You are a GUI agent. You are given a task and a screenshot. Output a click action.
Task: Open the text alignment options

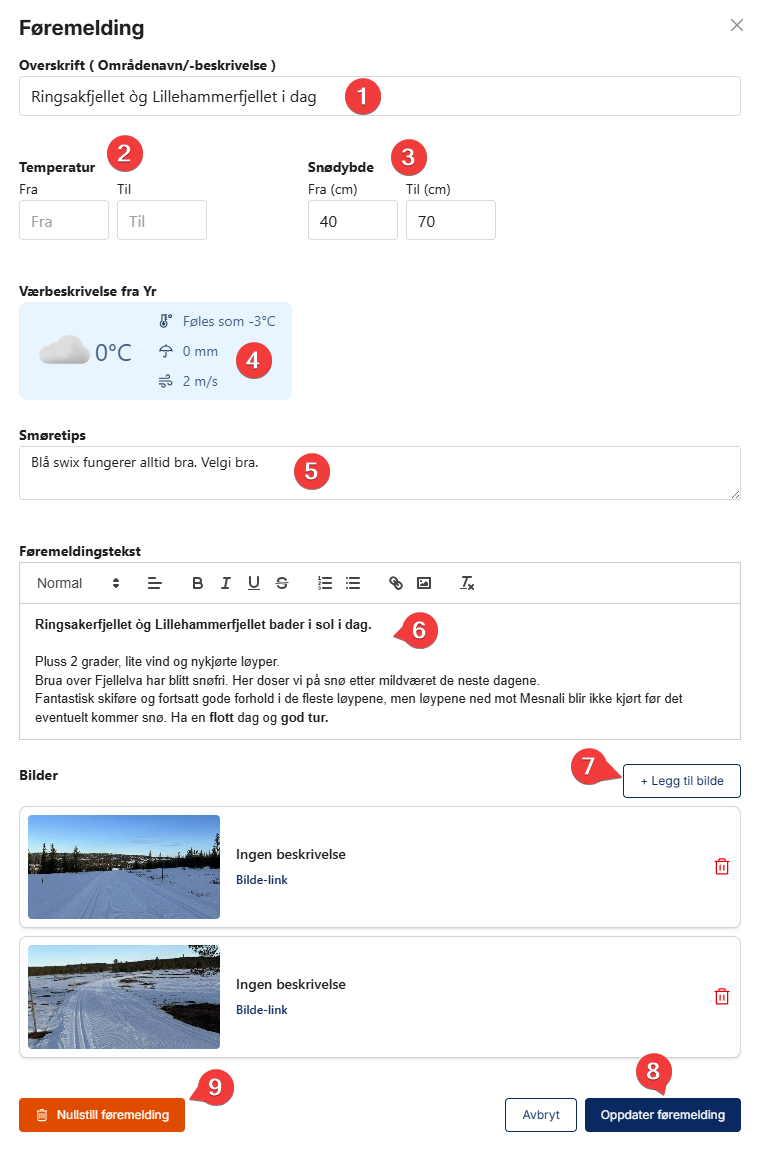click(154, 583)
